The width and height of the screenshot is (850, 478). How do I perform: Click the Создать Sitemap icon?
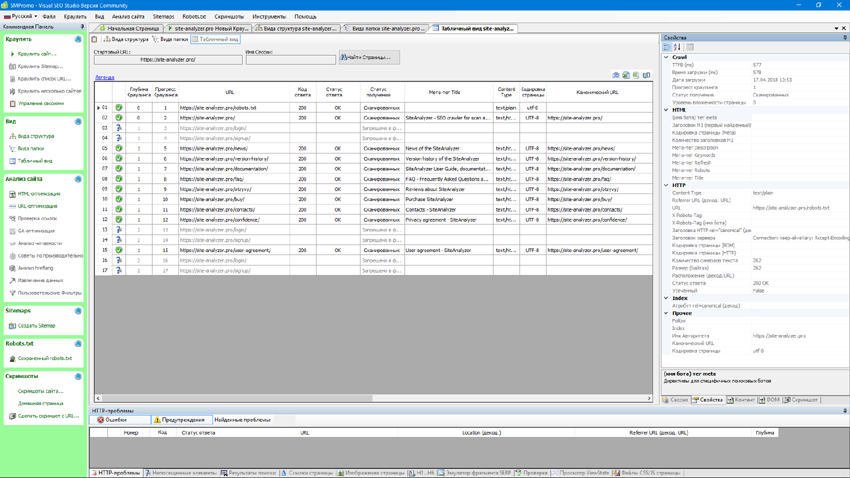[12, 326]
